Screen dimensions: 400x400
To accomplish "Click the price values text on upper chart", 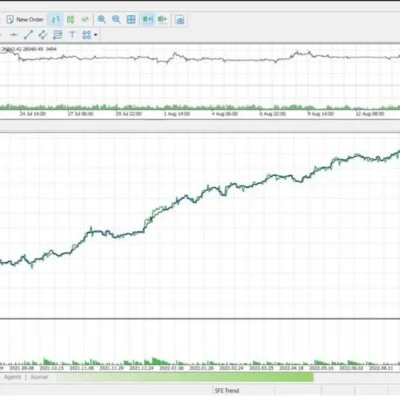I will [29, 49].
